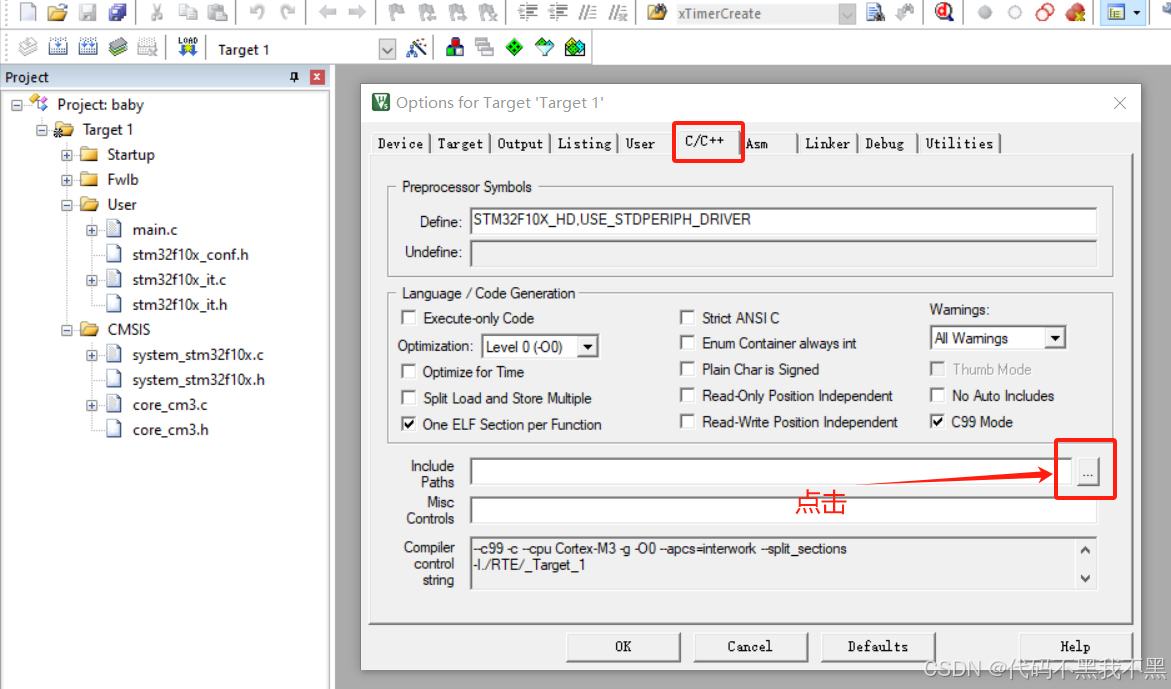Click the Comment Selection icon
The image size is (1171, 689).
(588, 12)
